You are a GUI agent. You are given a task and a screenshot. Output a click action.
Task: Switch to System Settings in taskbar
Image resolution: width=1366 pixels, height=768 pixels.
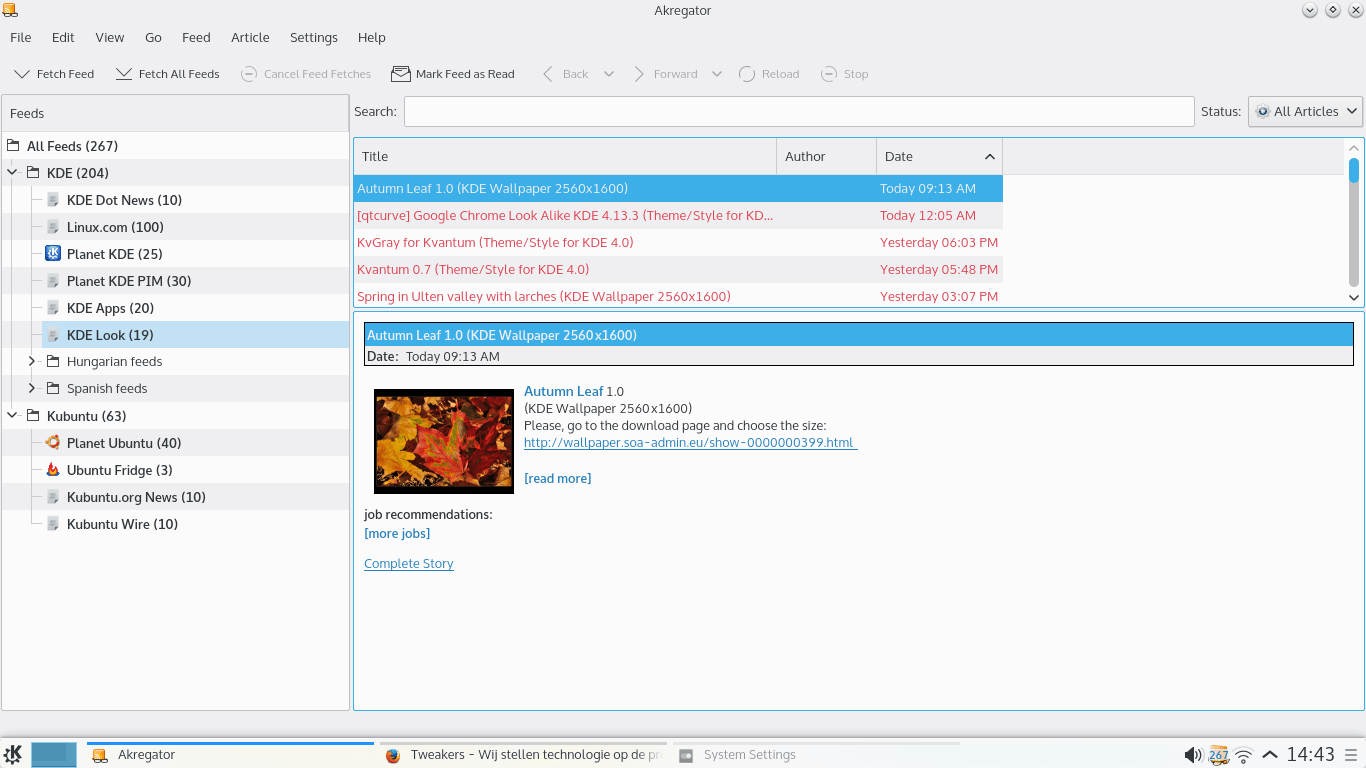pos(816,755)
